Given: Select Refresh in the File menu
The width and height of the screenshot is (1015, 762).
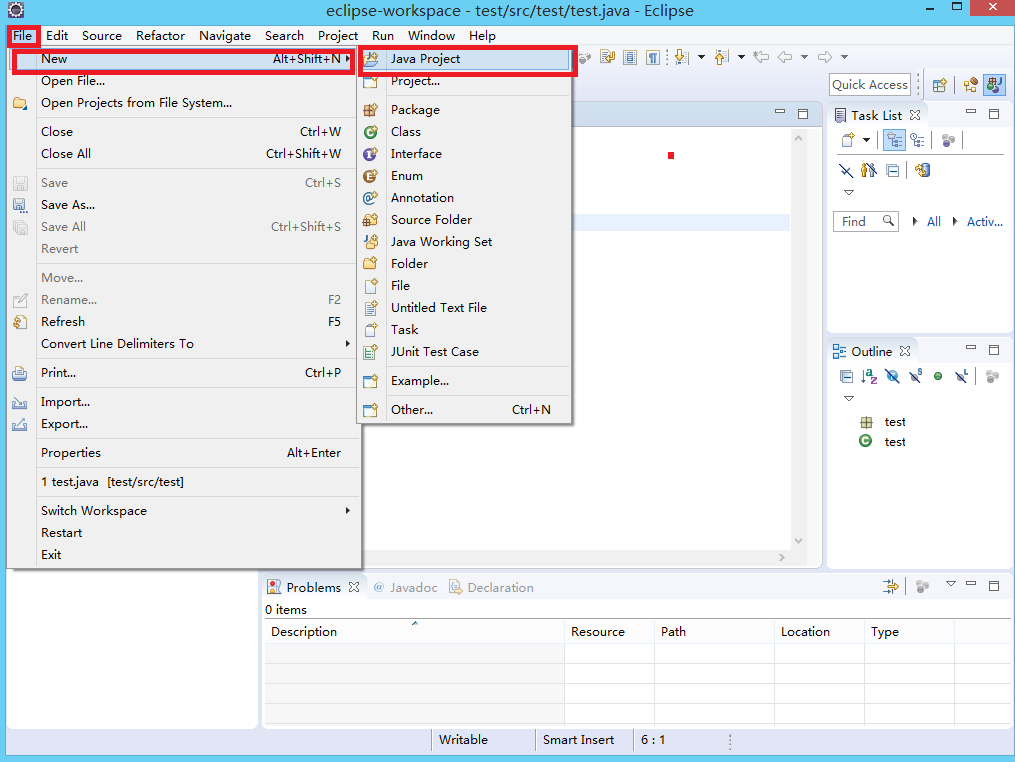Looking at the screenshot, I should 184,322.
